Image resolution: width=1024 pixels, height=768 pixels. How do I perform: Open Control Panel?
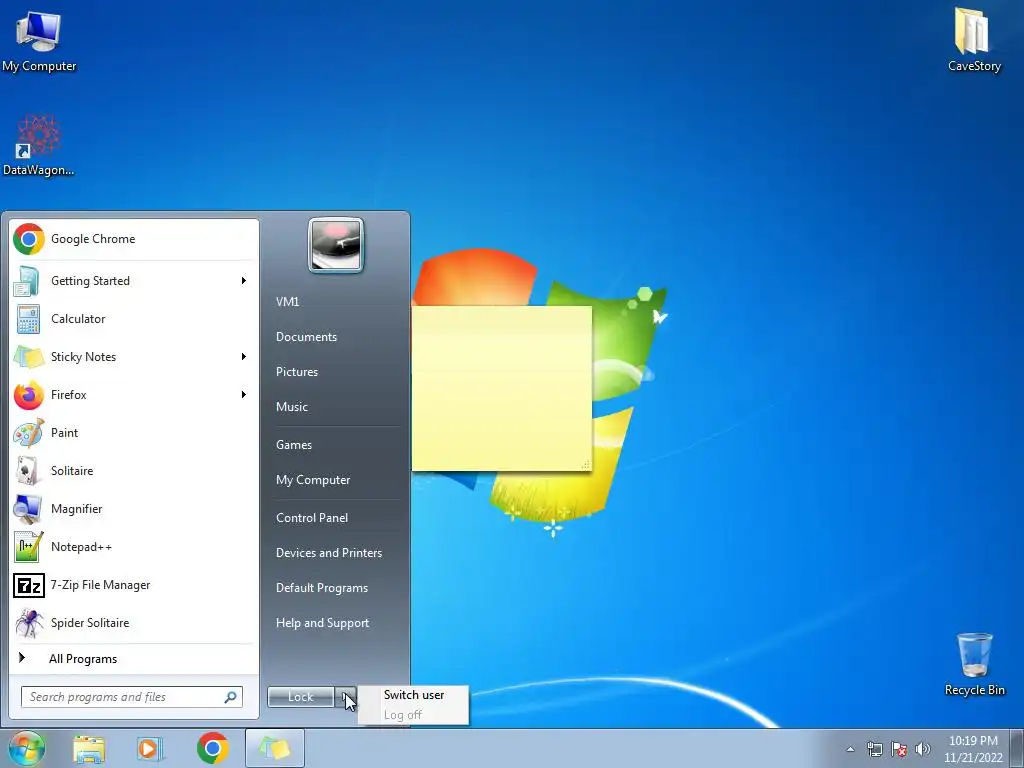coord(312,518)
